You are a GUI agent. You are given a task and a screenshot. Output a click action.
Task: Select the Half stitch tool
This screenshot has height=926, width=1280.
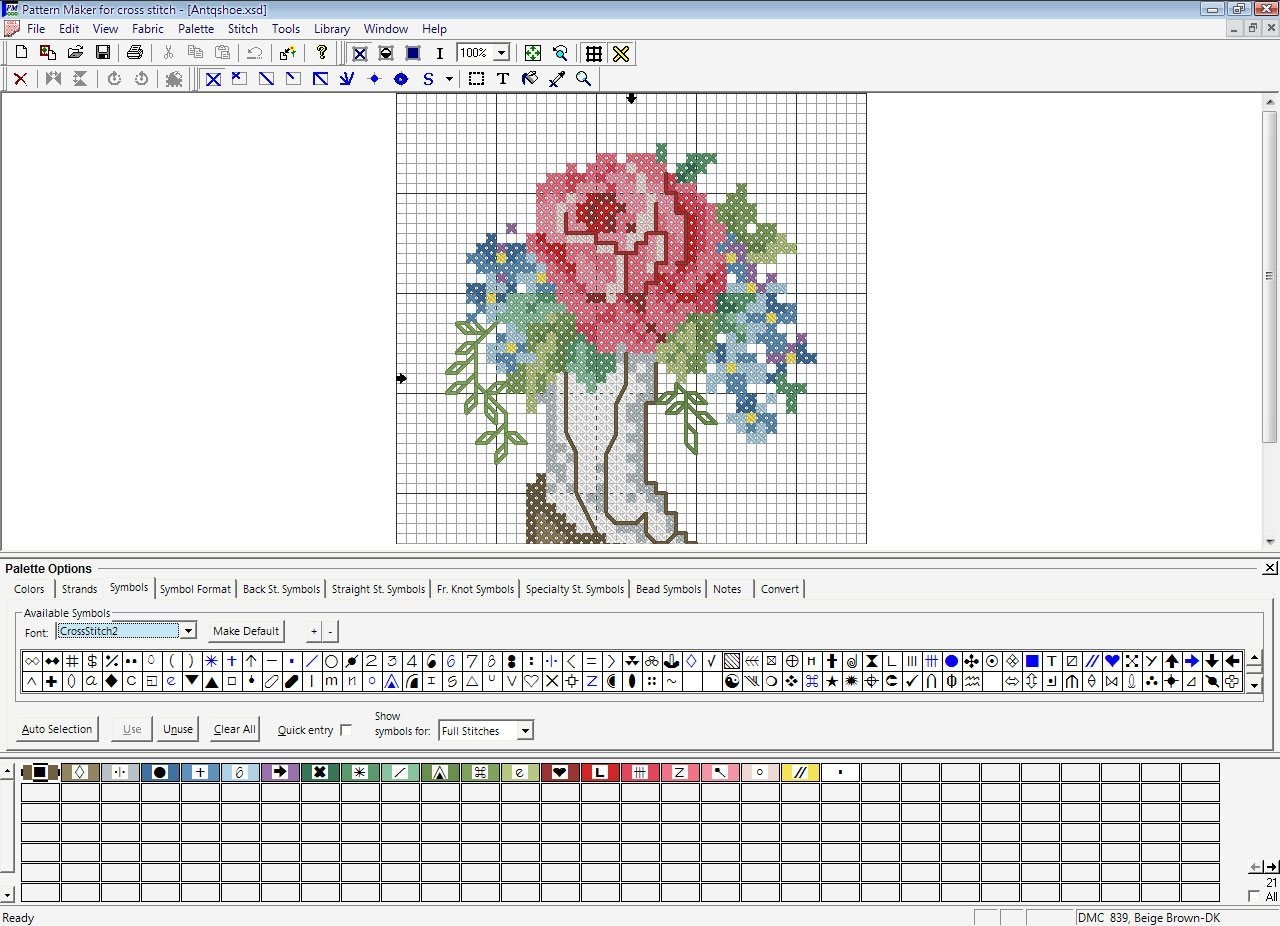pos(266,79)
